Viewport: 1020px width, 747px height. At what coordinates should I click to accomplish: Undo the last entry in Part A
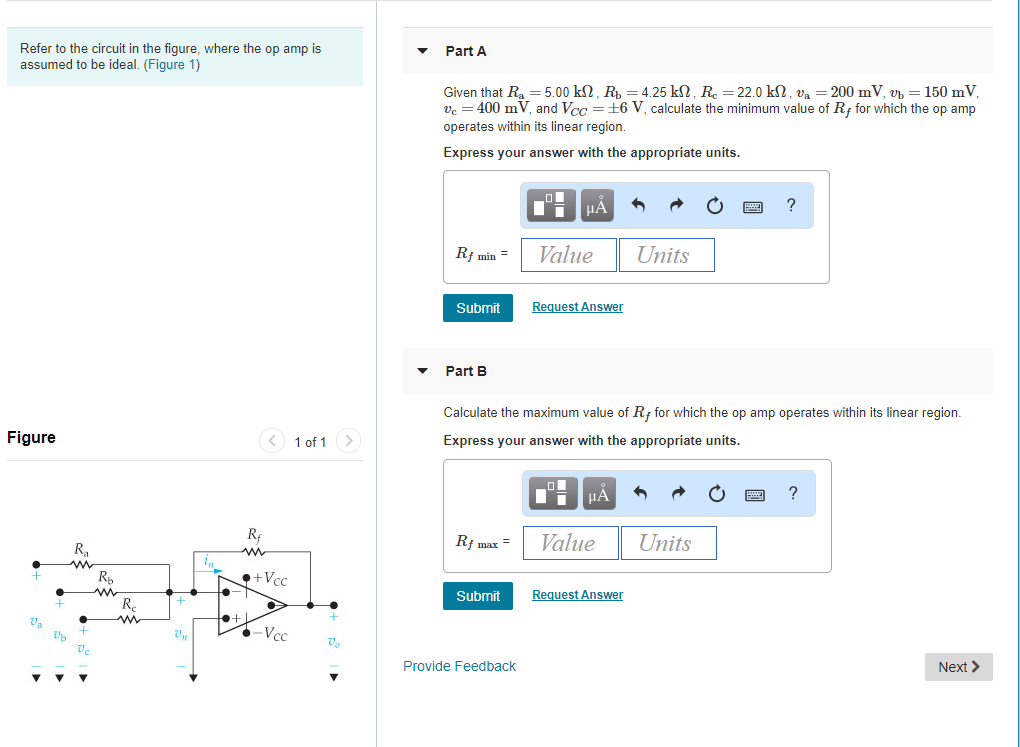pos(638,205)
